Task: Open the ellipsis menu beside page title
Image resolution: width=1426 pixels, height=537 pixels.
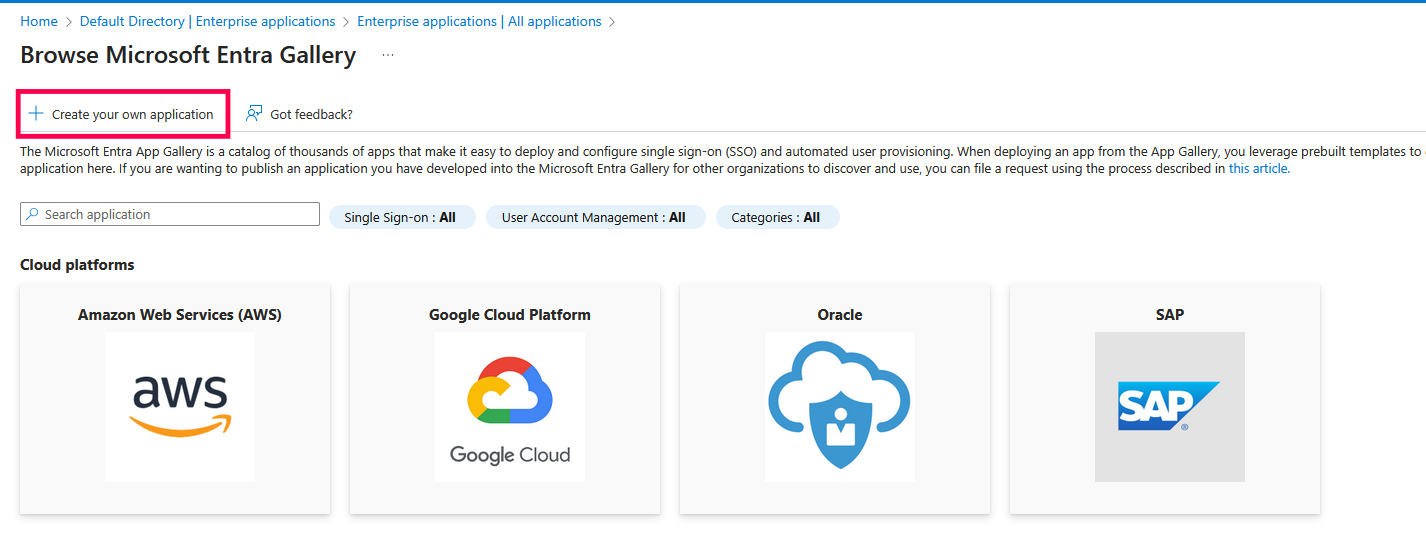Action: click(x=388, y=55)
